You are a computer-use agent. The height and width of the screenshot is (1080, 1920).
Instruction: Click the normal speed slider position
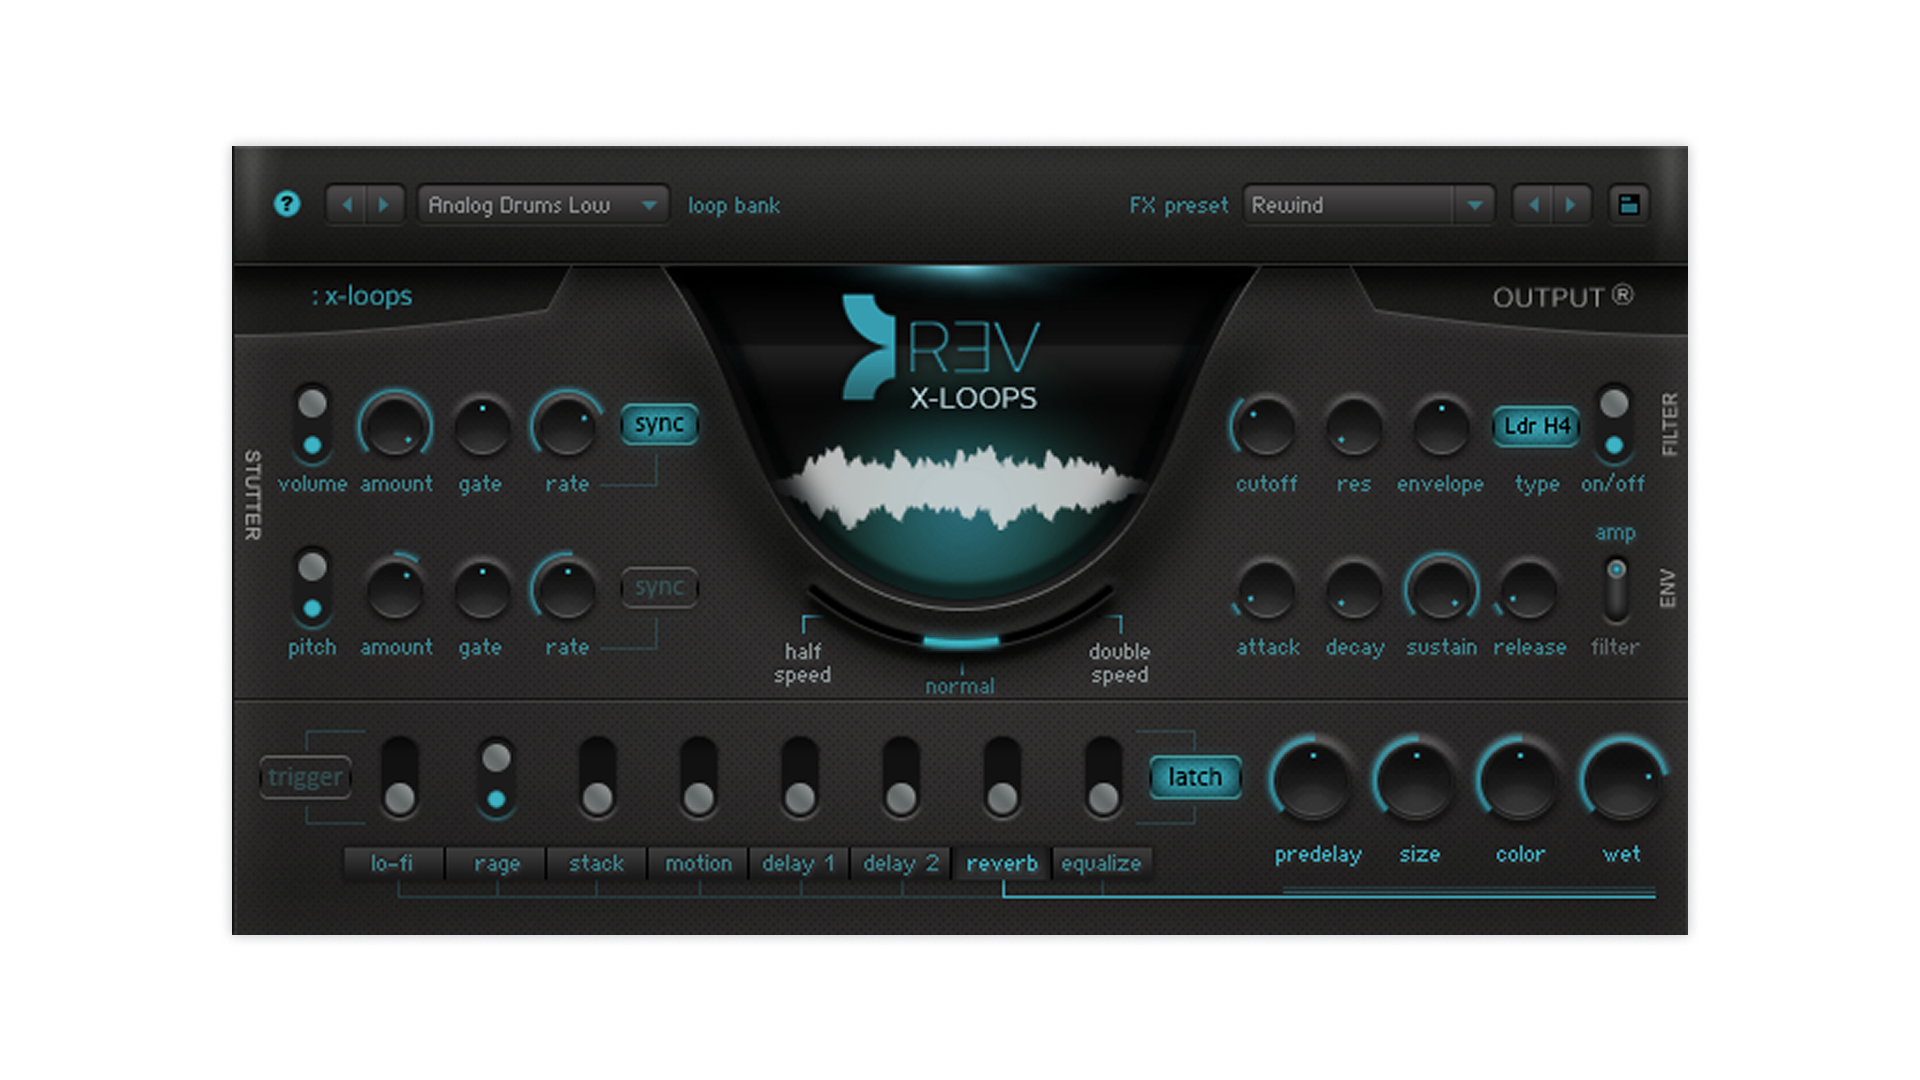tap(960, 643)
